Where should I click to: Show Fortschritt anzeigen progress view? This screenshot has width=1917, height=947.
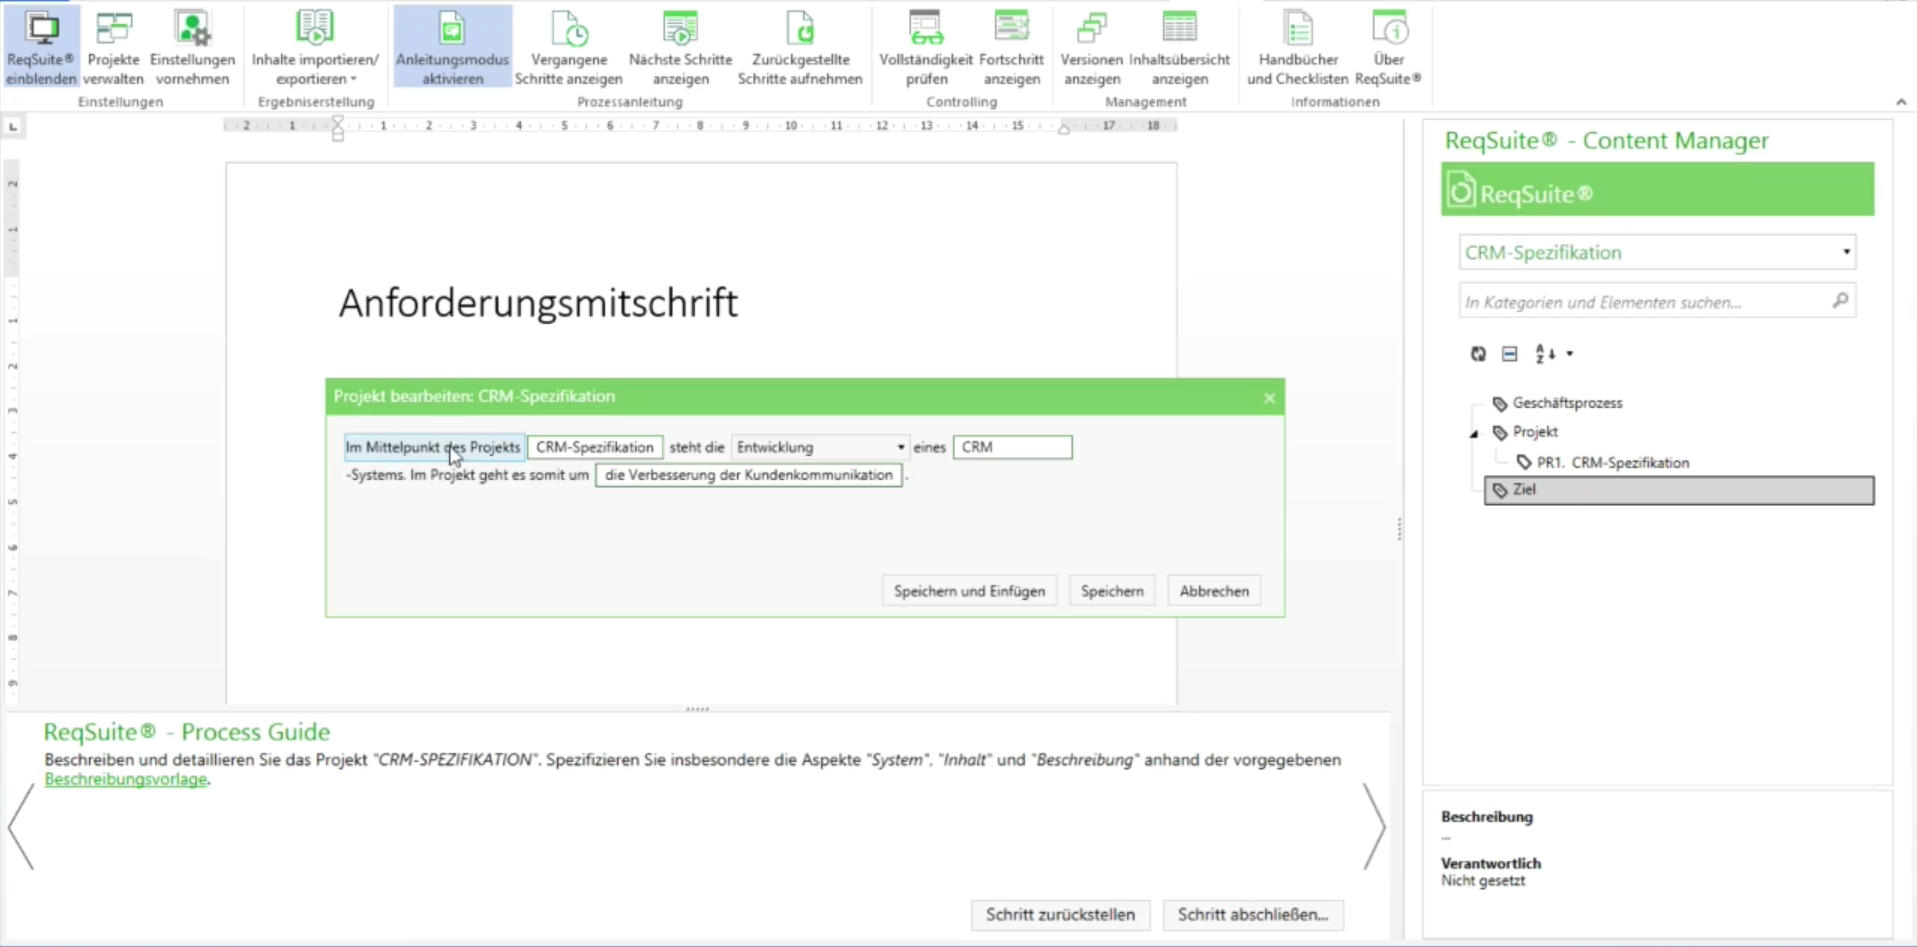pos(1011,46)
